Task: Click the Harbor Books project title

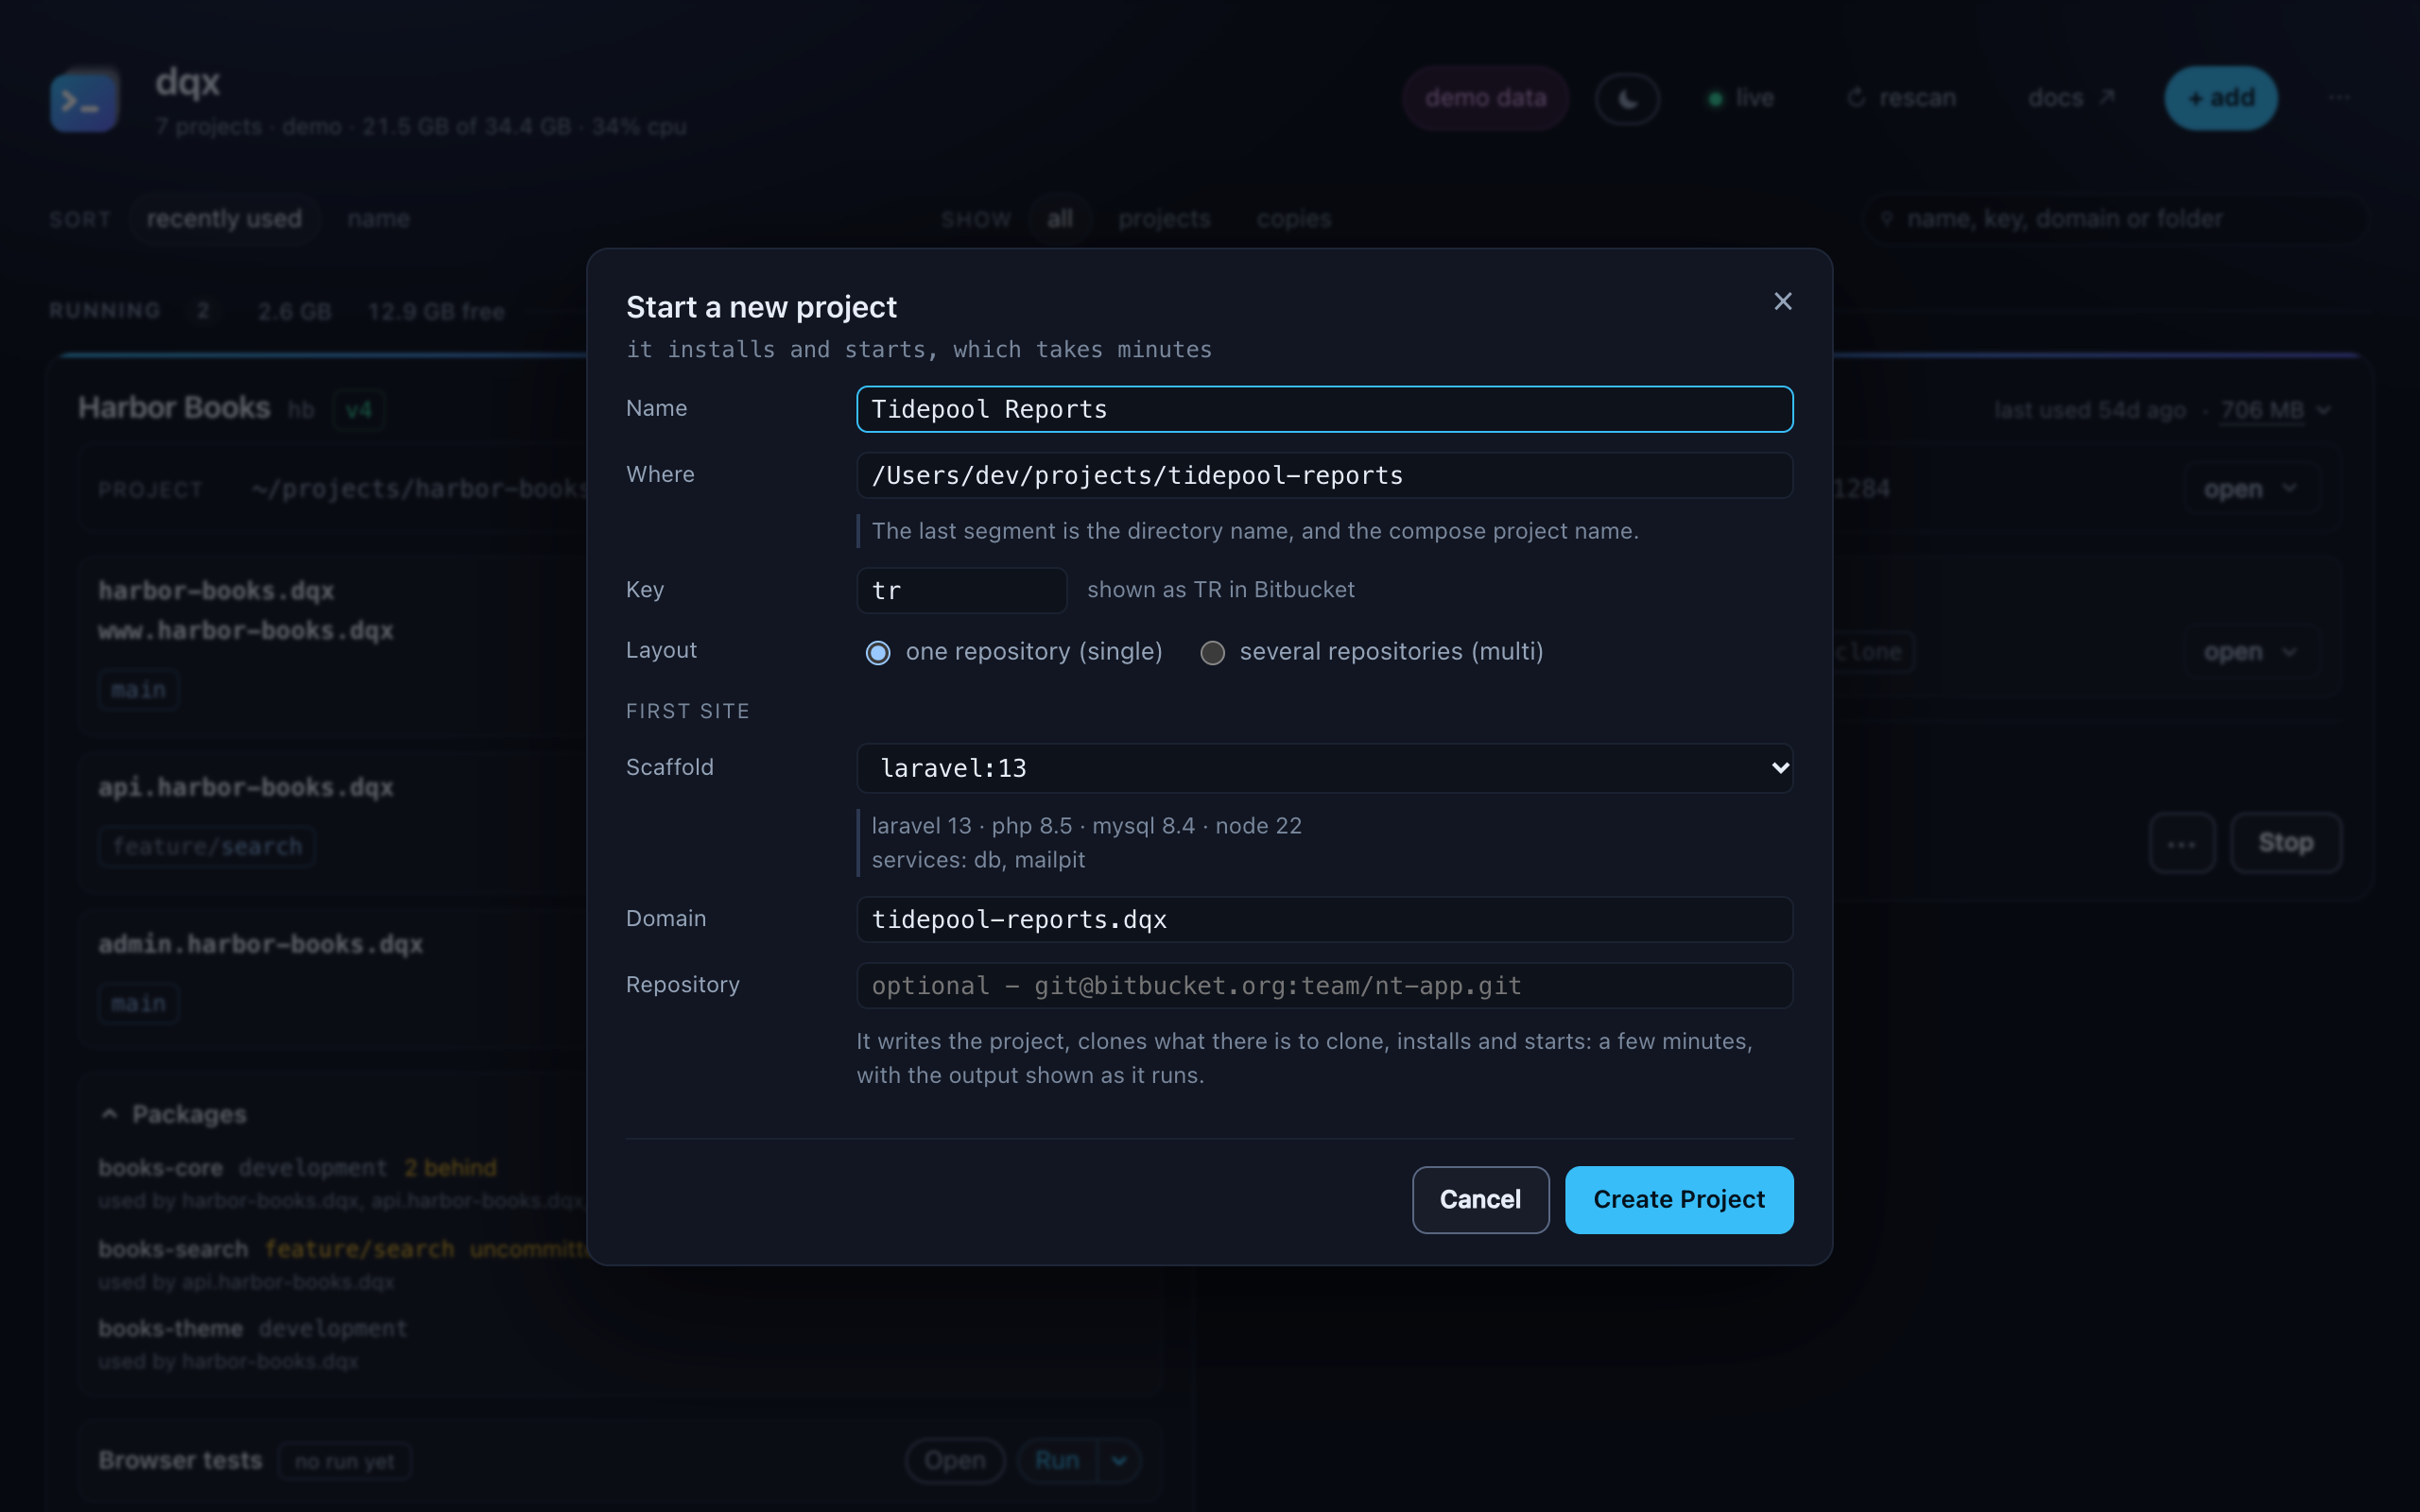Action: (x=174, y=408)
